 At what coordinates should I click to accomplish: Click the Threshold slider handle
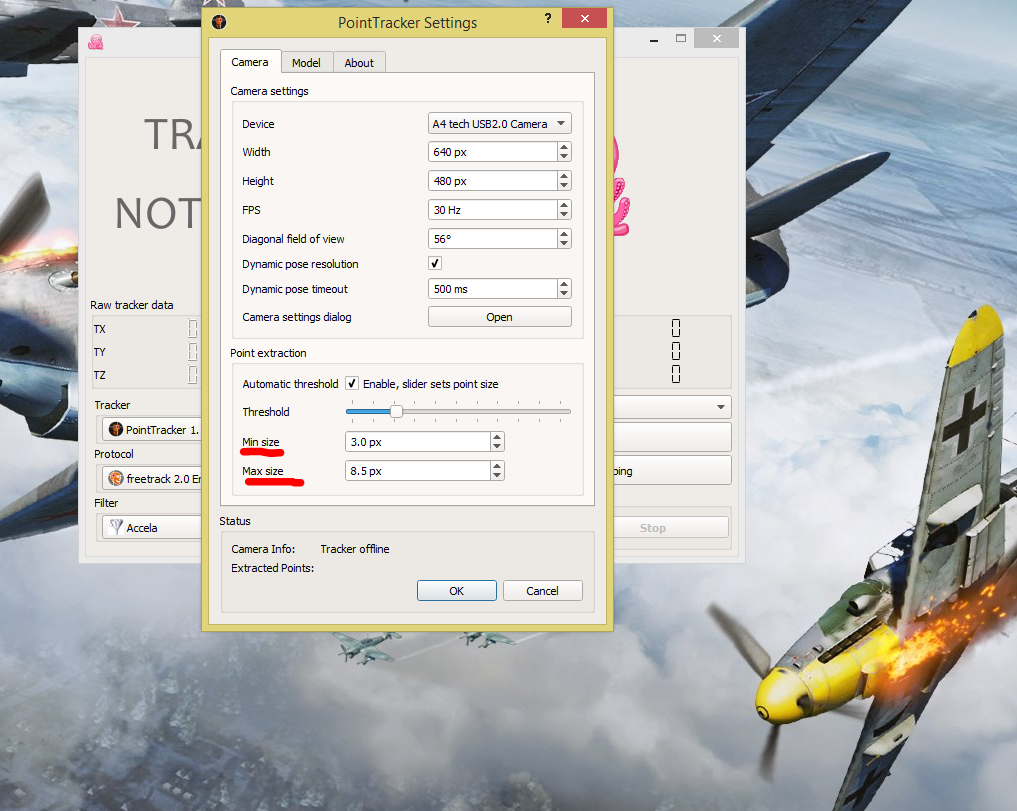click(396, 411)
